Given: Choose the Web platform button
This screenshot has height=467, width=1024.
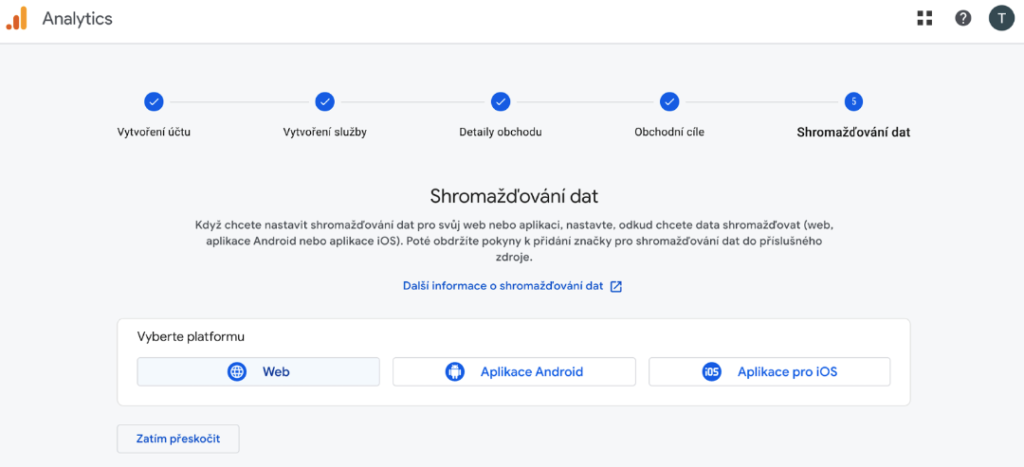Looking at the screenshot, I should tap(258, 372).
